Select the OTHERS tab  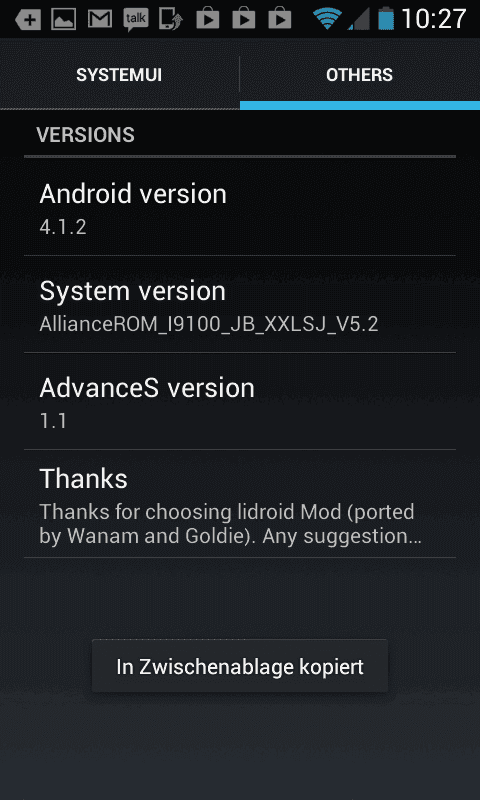click(x=360, y=75)
